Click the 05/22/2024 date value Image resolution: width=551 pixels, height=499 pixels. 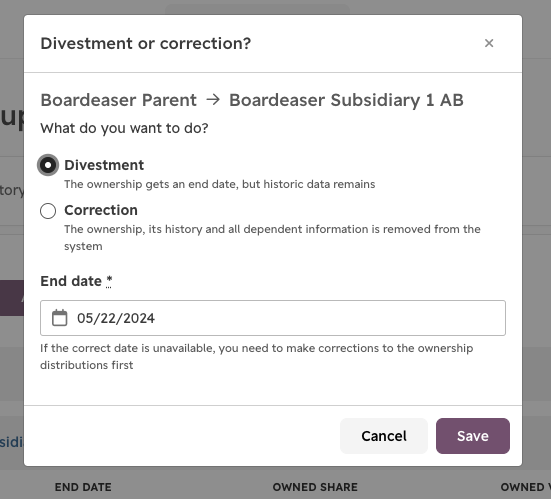coord(116,318)
